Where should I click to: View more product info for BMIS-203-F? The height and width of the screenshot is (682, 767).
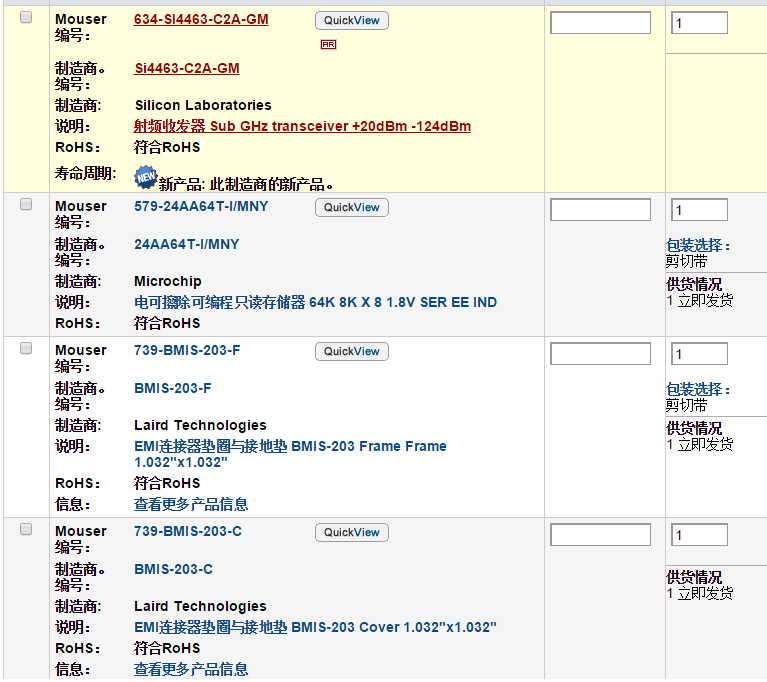[191, 504]
